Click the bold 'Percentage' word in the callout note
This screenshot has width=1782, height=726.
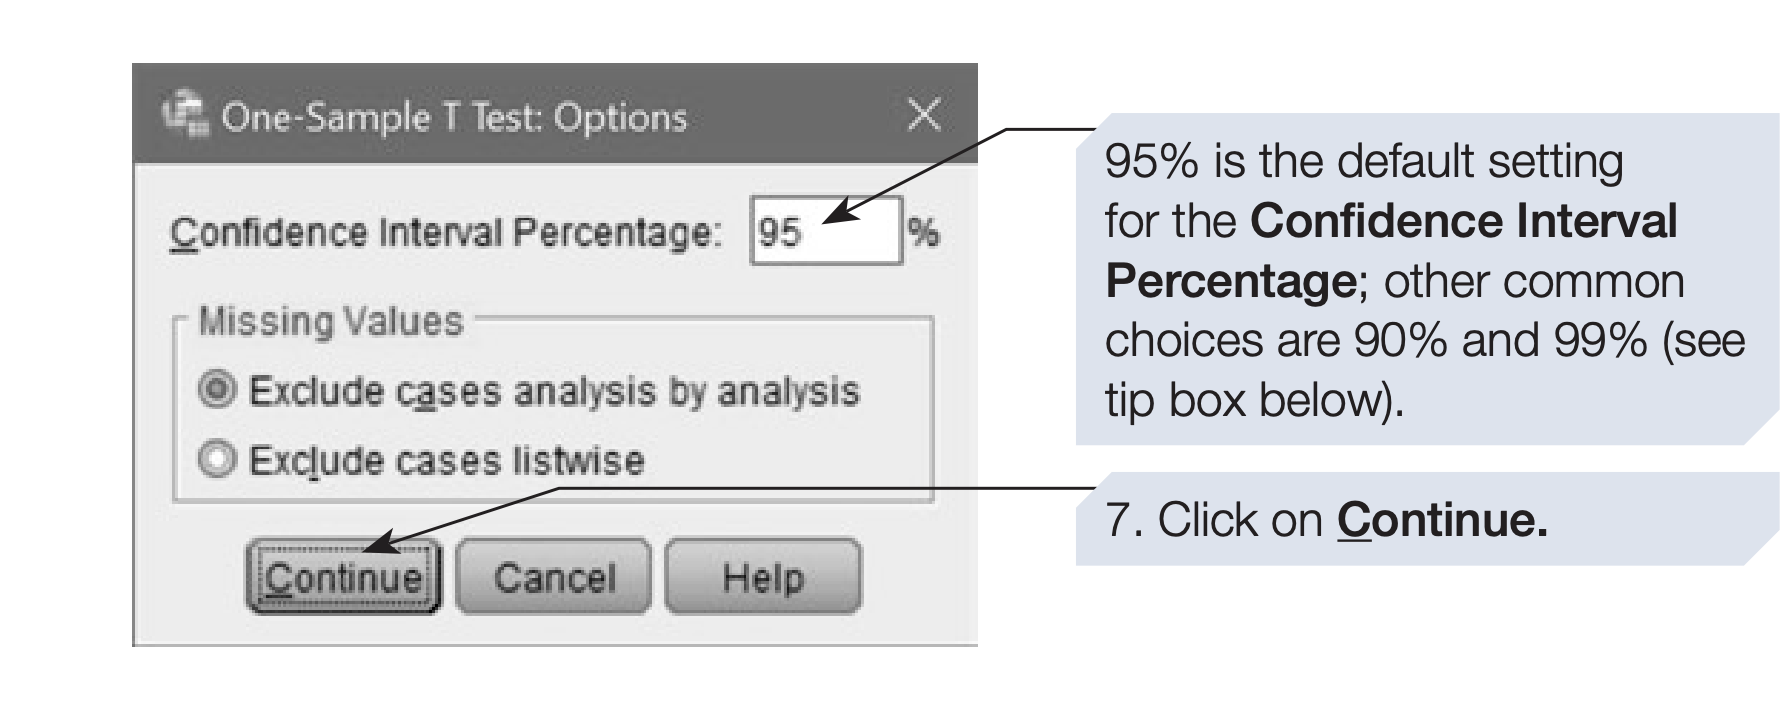click(x=1229, y=281)
